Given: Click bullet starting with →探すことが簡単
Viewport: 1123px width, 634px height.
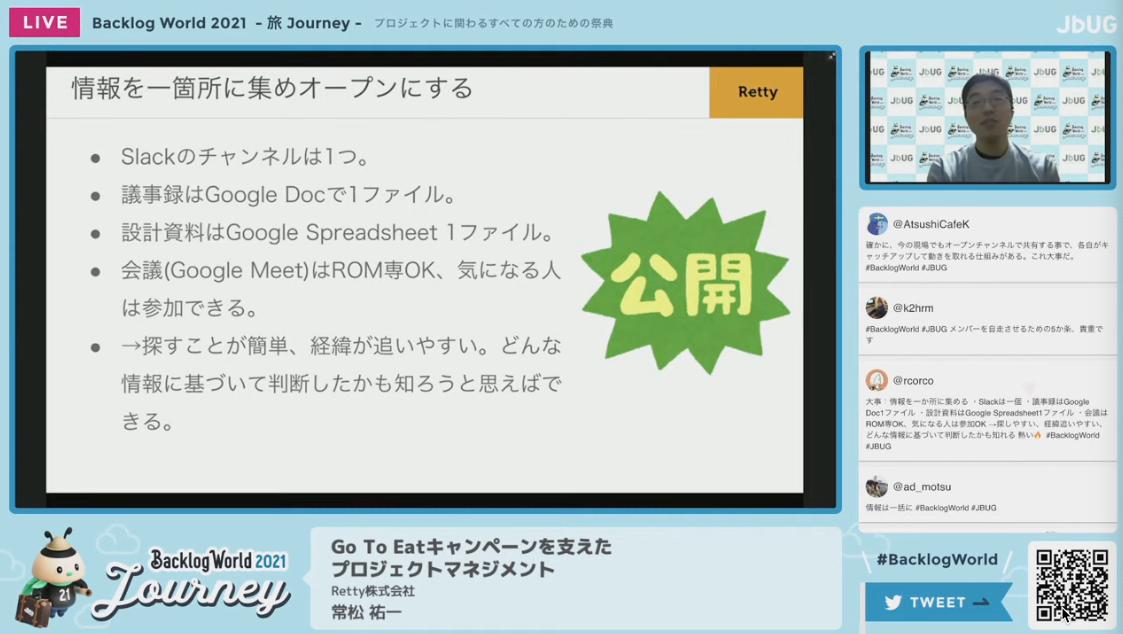Looking at the screenshot, I should [x=341, y=383].
